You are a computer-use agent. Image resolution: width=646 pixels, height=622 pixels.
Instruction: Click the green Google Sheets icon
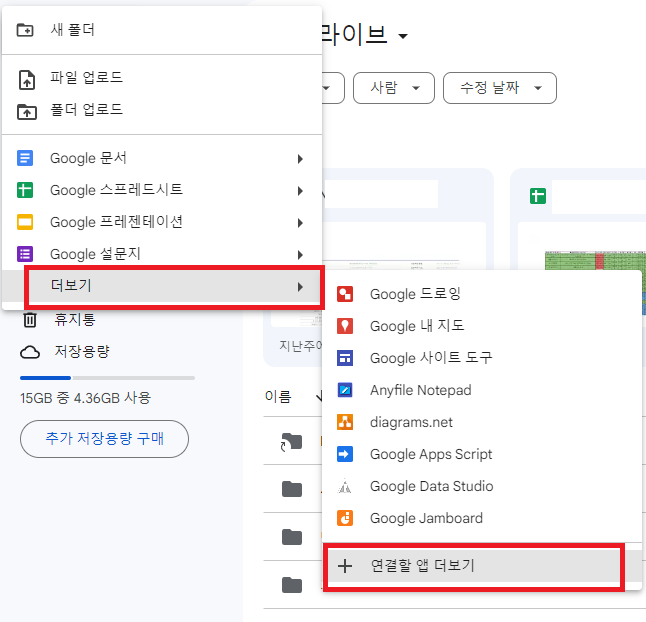(25, 190)
